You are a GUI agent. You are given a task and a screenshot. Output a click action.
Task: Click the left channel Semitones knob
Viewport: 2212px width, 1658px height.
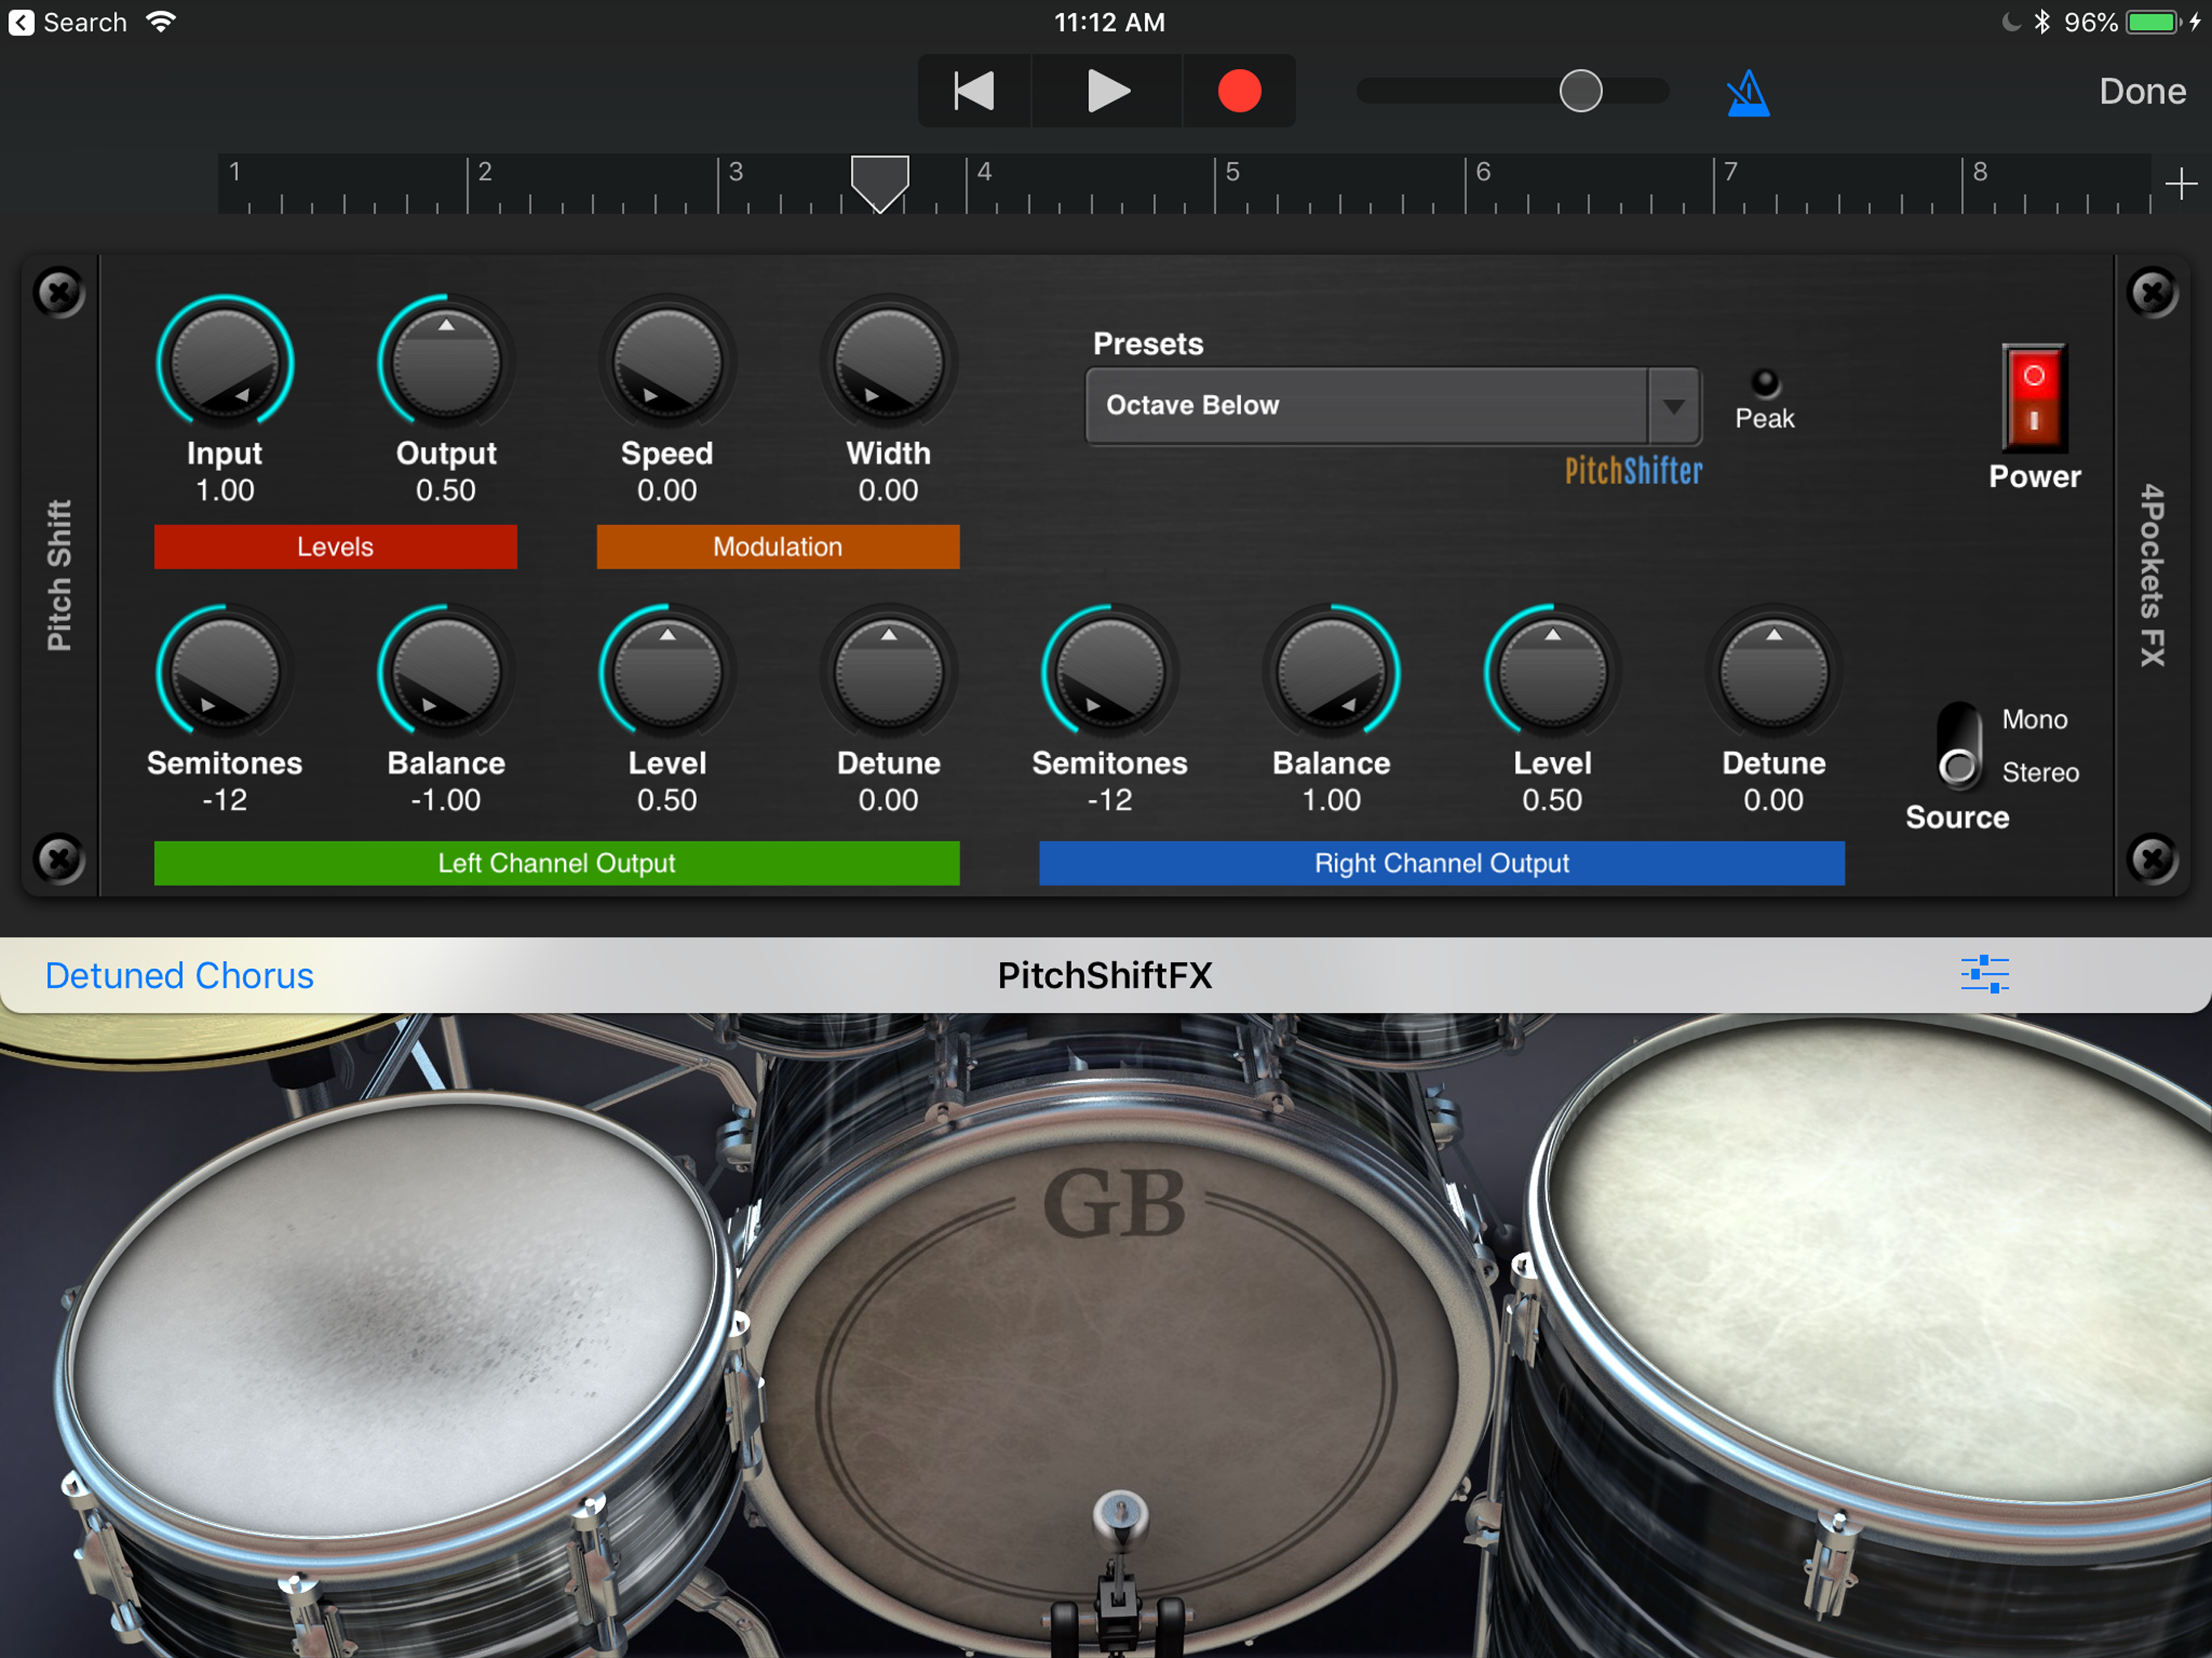tap(224, 673)
